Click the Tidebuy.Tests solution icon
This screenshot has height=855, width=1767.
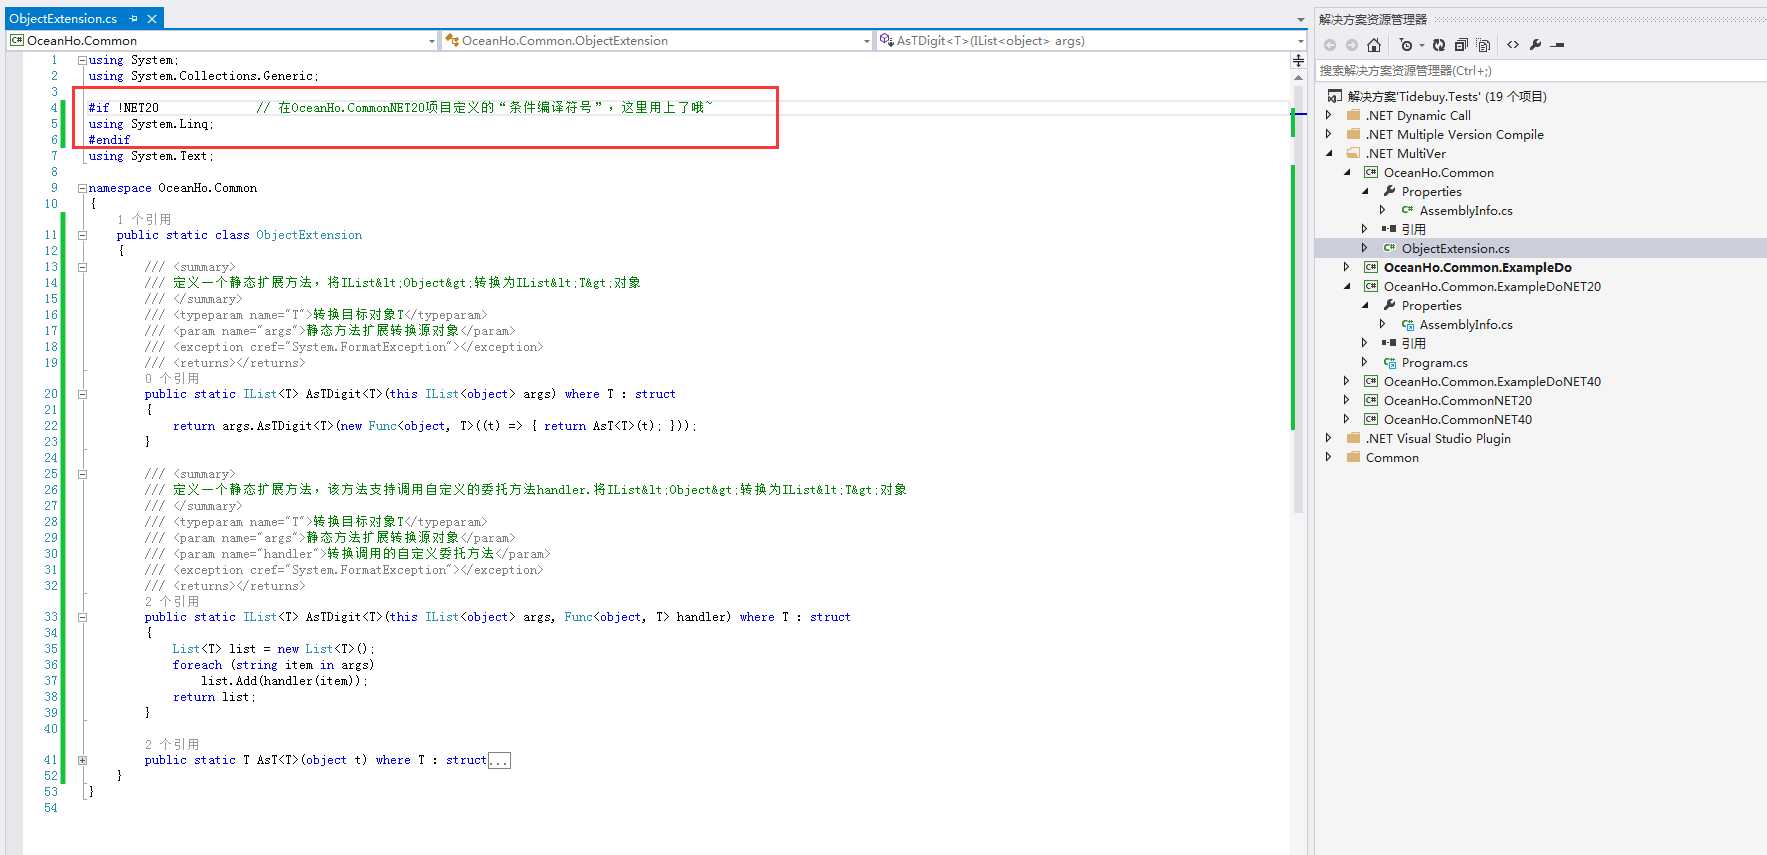[x=1335, y=96]
